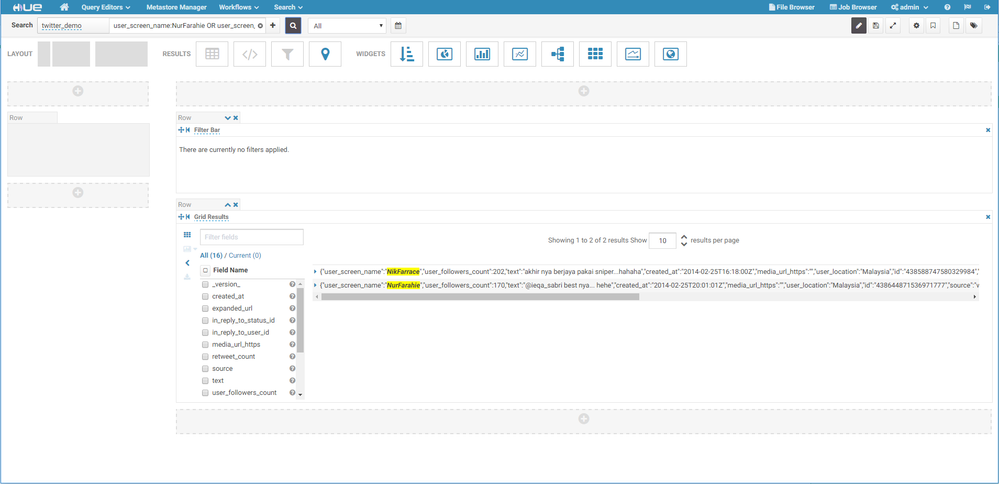Save the dashboard with the disk icon
999x484 pixels.
click(876, 25)
